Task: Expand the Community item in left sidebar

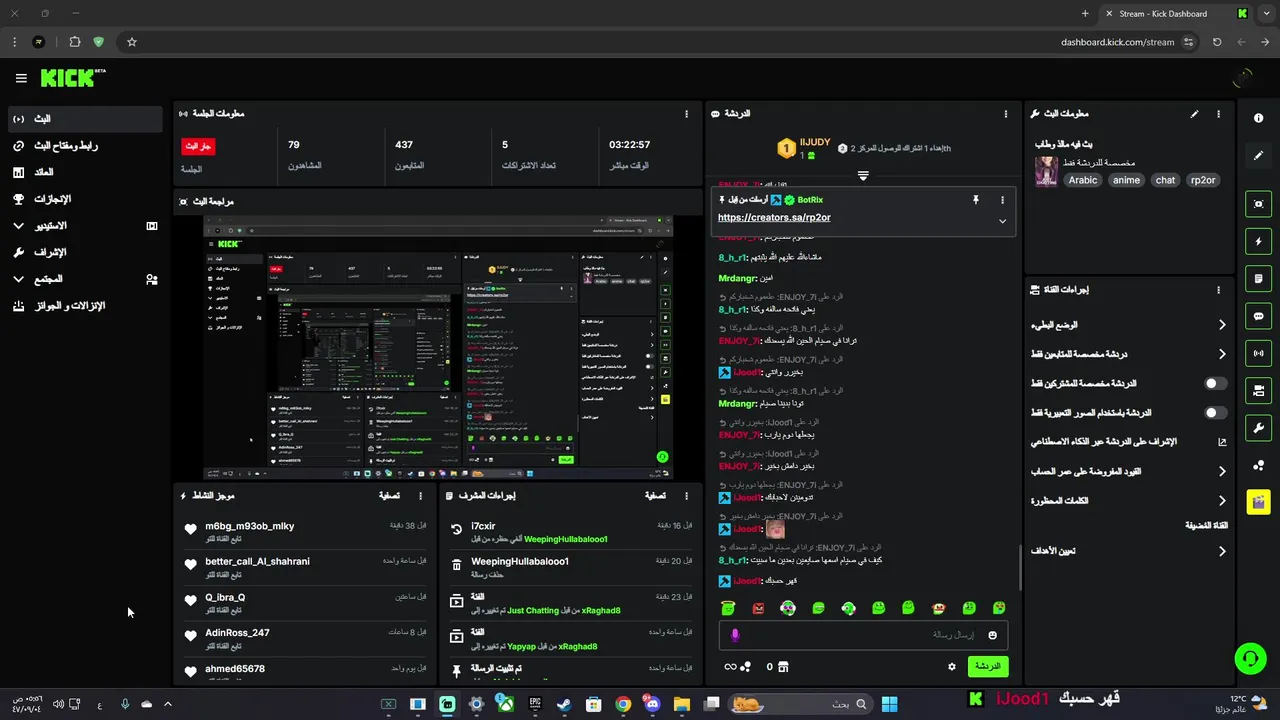Action: pyautogui.click(x=85, y=279)
